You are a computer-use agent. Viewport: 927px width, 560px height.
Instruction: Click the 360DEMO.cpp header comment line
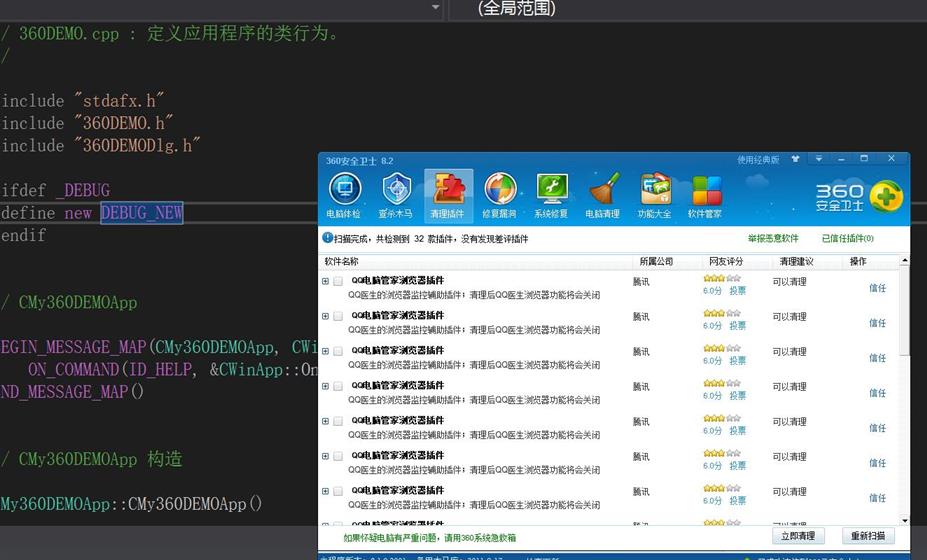pyautogui.click(x=170, y=33)
